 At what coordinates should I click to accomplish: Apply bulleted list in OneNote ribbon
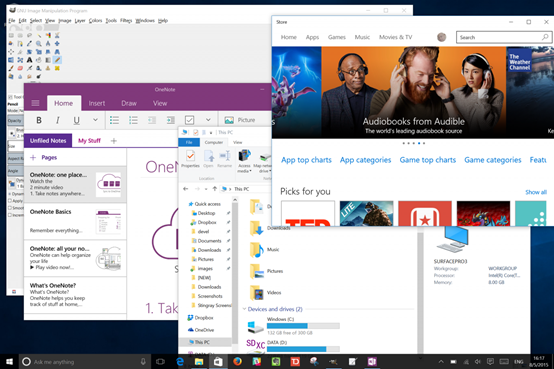click(x=114, y=120)
